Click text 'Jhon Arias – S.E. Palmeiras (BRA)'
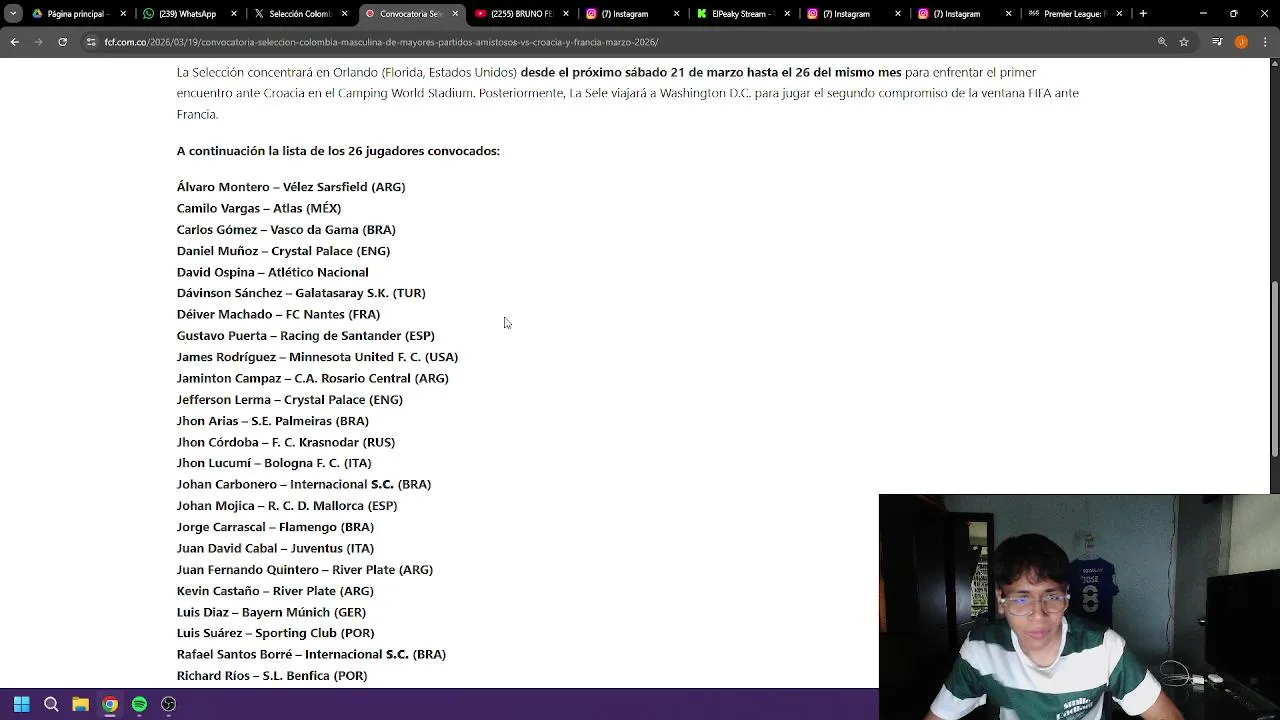Viewport: 1280px width, 720px height. [273, 421]
